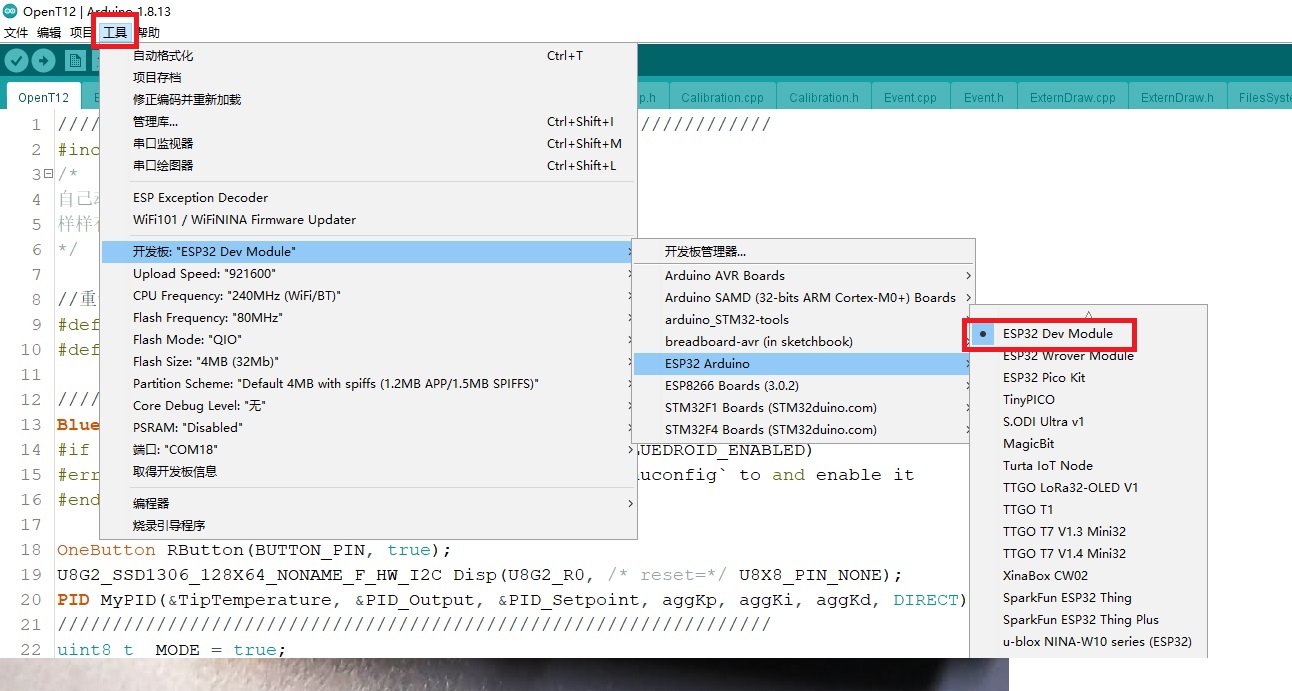1292x691 pixels.
Task: Expand the Upload Speed "921600" submenu
Action: (x=368, y=274)
